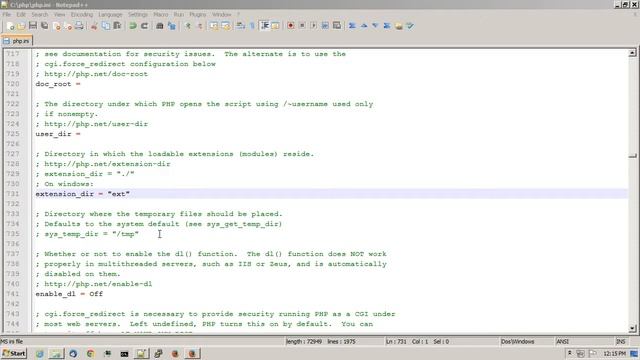
Task: Toggle synchronized horizontal scrolling
Action: [x=225, y=26]
